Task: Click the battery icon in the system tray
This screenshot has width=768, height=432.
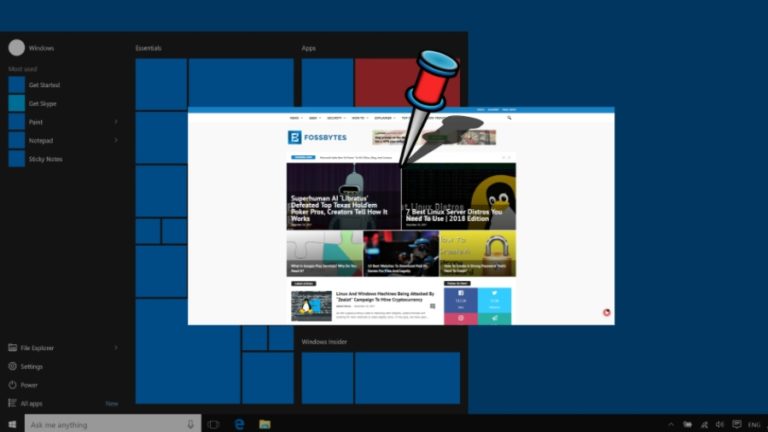Action: coord(688,424)
